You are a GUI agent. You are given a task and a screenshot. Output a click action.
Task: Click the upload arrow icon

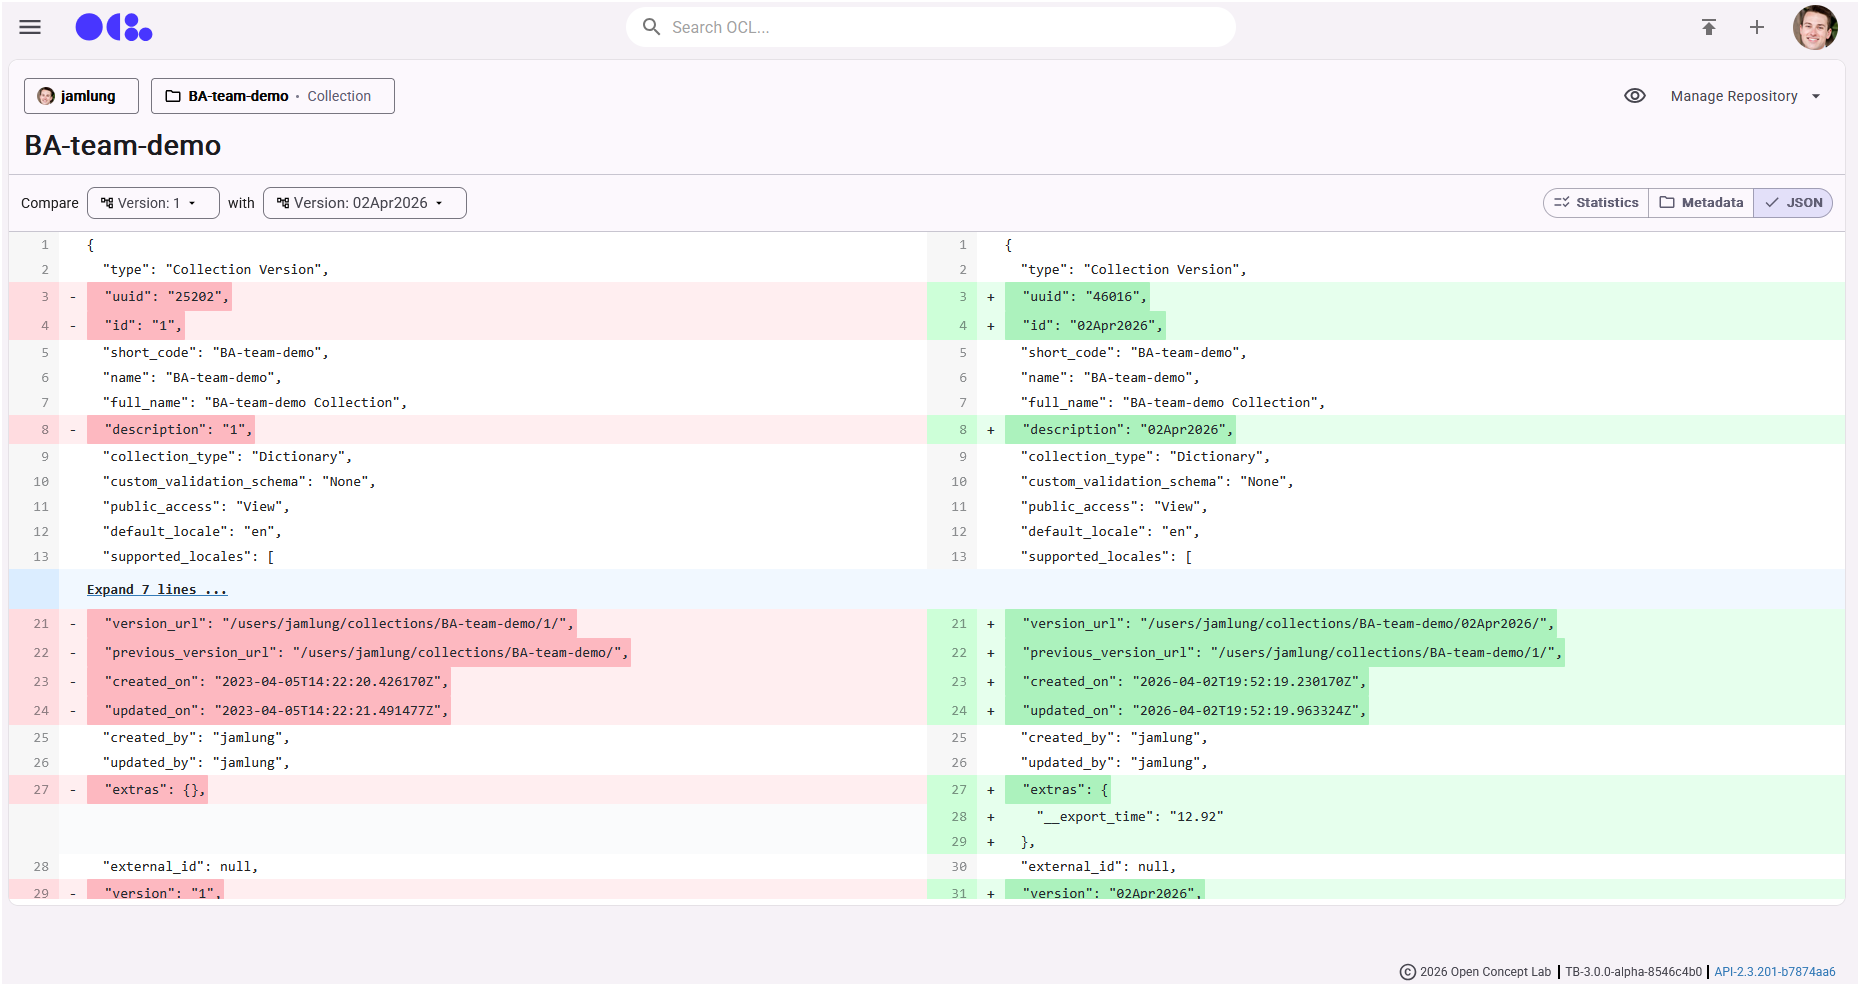[x=1709, y=27]
